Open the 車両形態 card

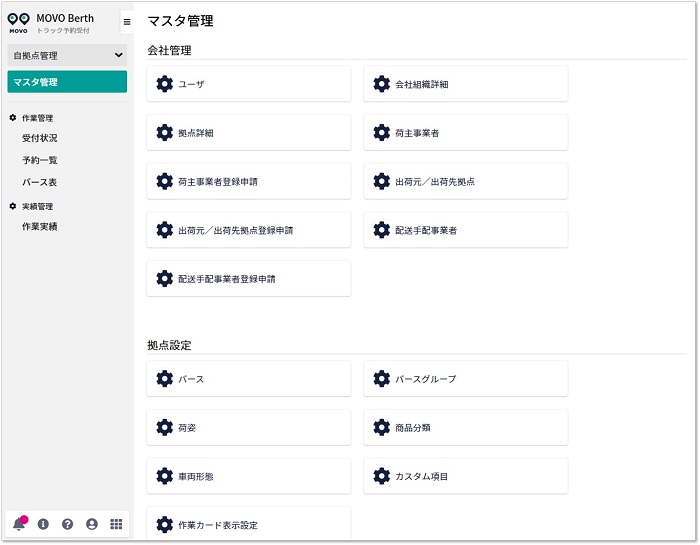249,476
